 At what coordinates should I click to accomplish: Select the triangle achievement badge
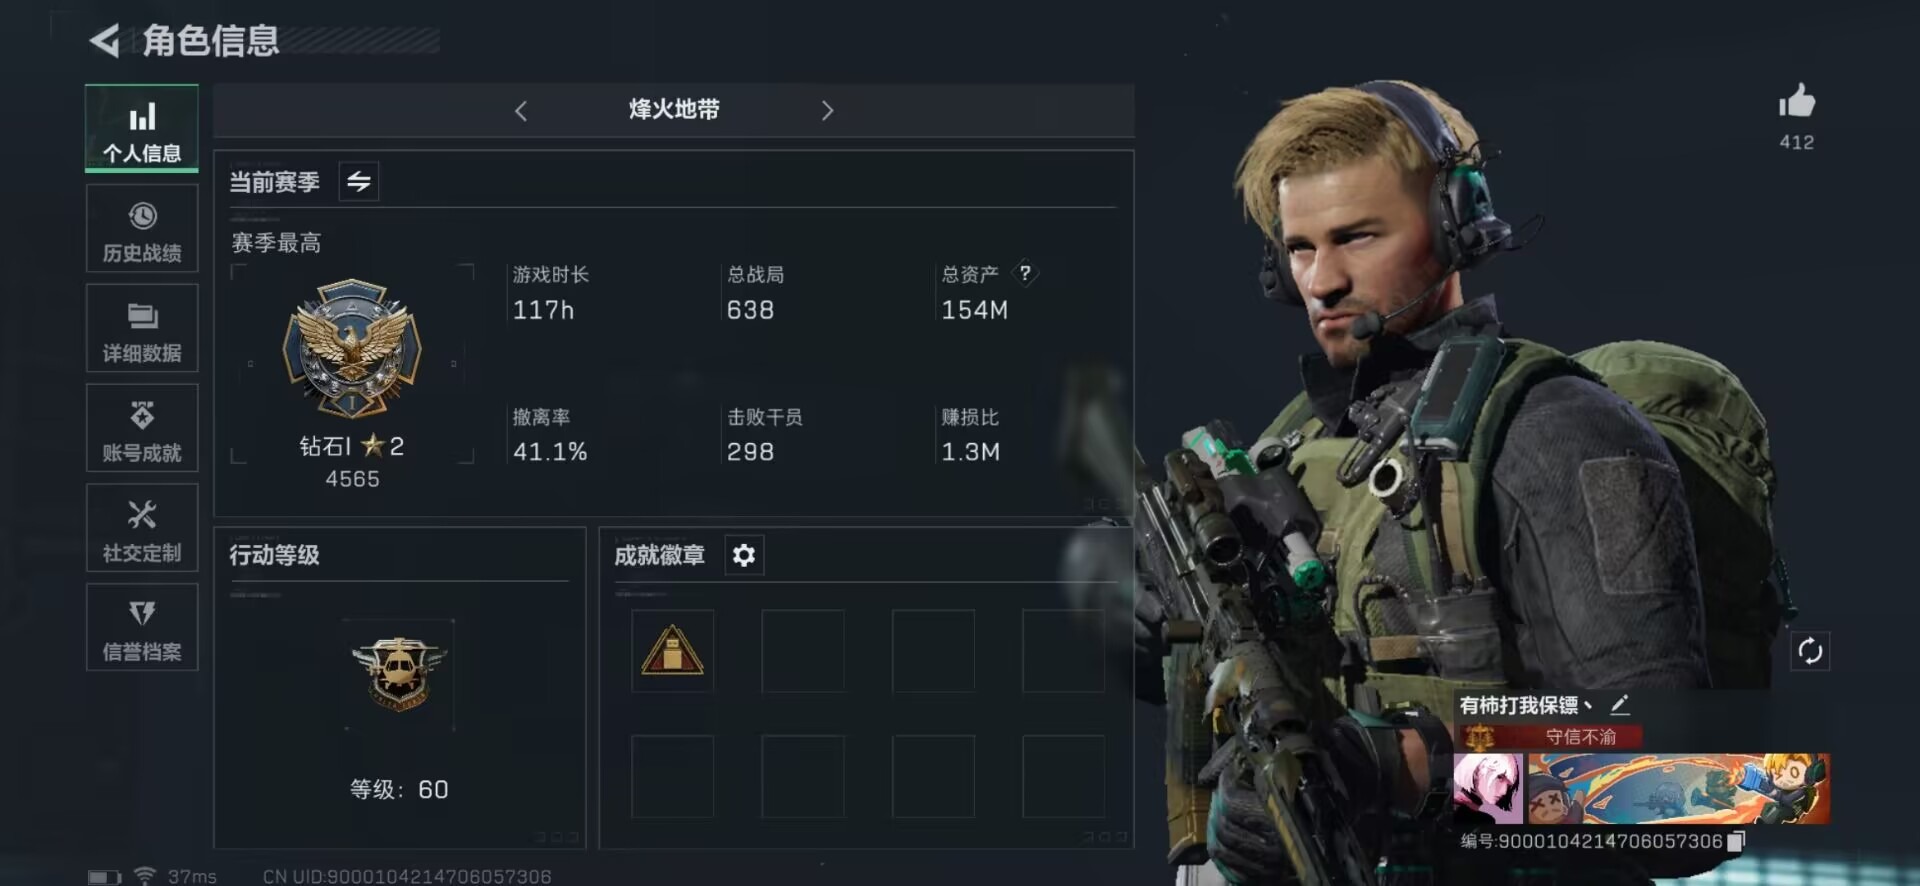[x=672, y=651]
